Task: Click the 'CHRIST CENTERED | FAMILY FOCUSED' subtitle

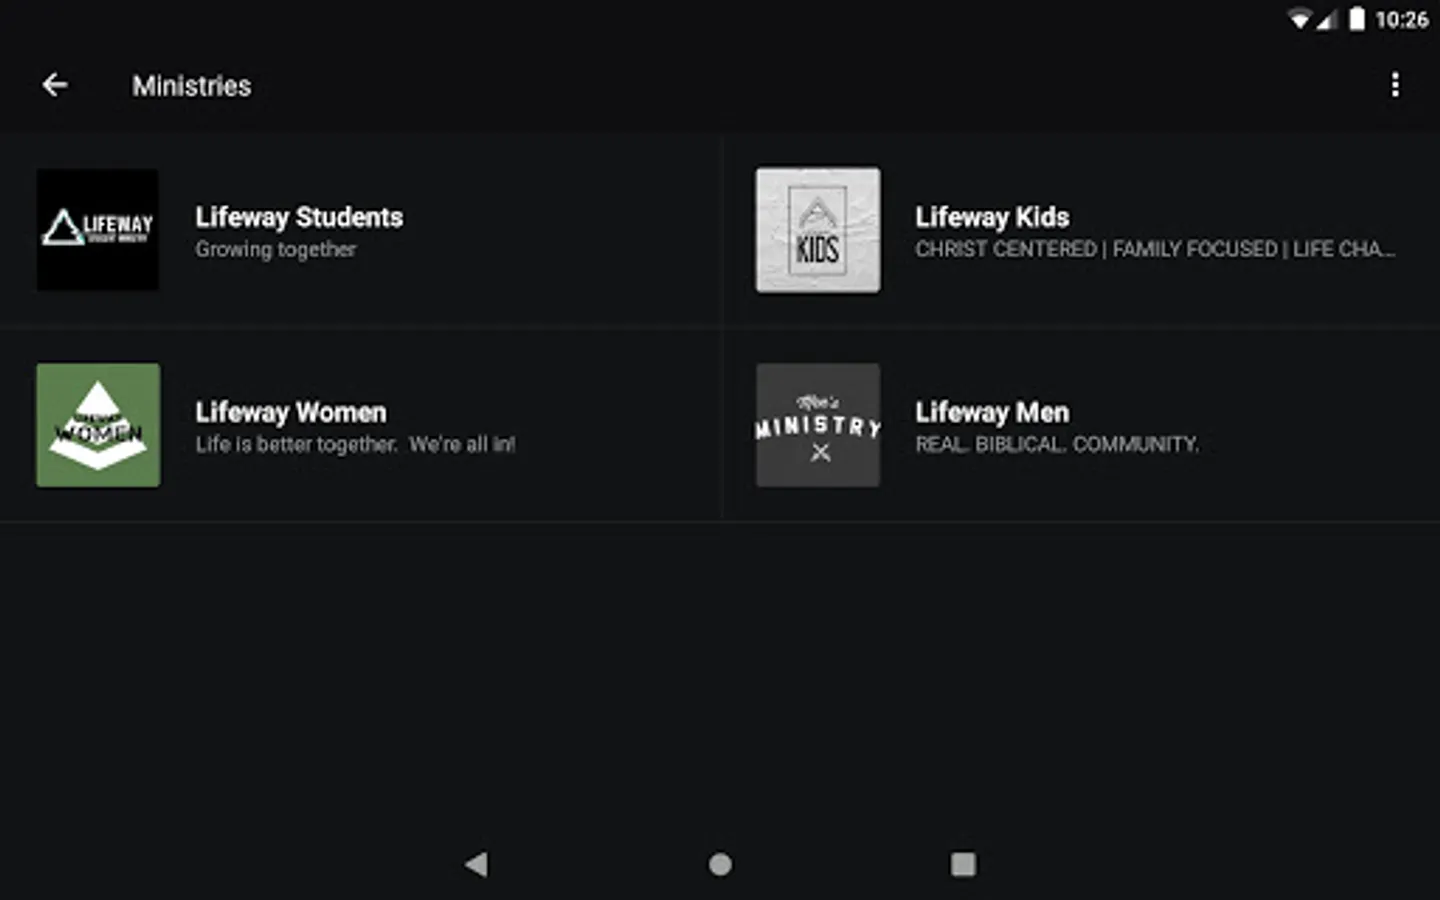Action: coord(1155,249)
